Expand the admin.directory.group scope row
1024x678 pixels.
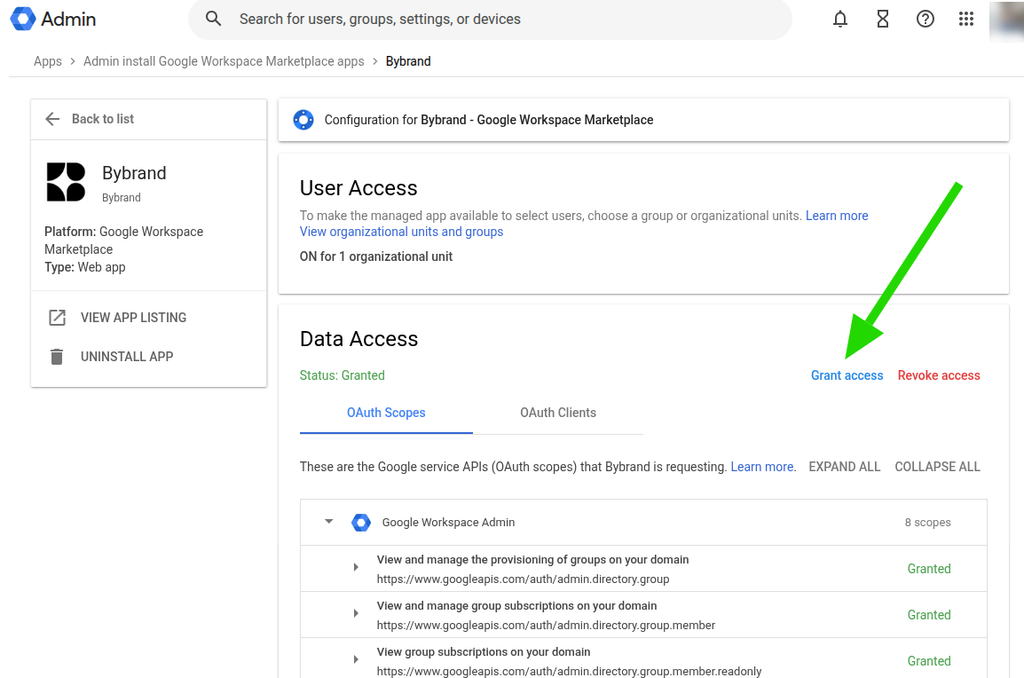pos(356,567)
